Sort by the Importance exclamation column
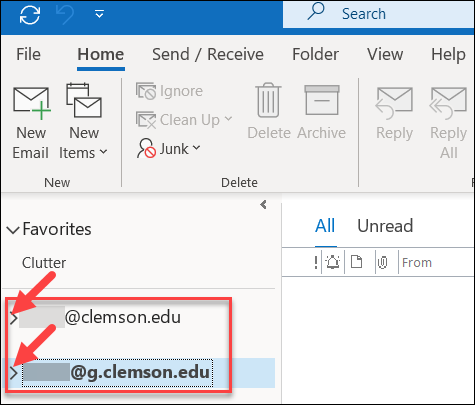Viewport: 475px width, 405px height. 316,263
